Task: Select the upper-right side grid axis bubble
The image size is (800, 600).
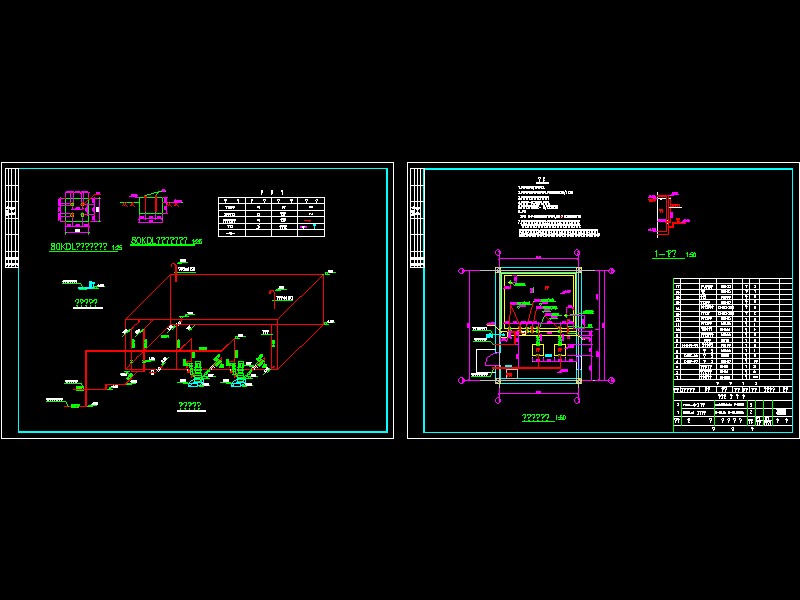Action: (612, 271)
